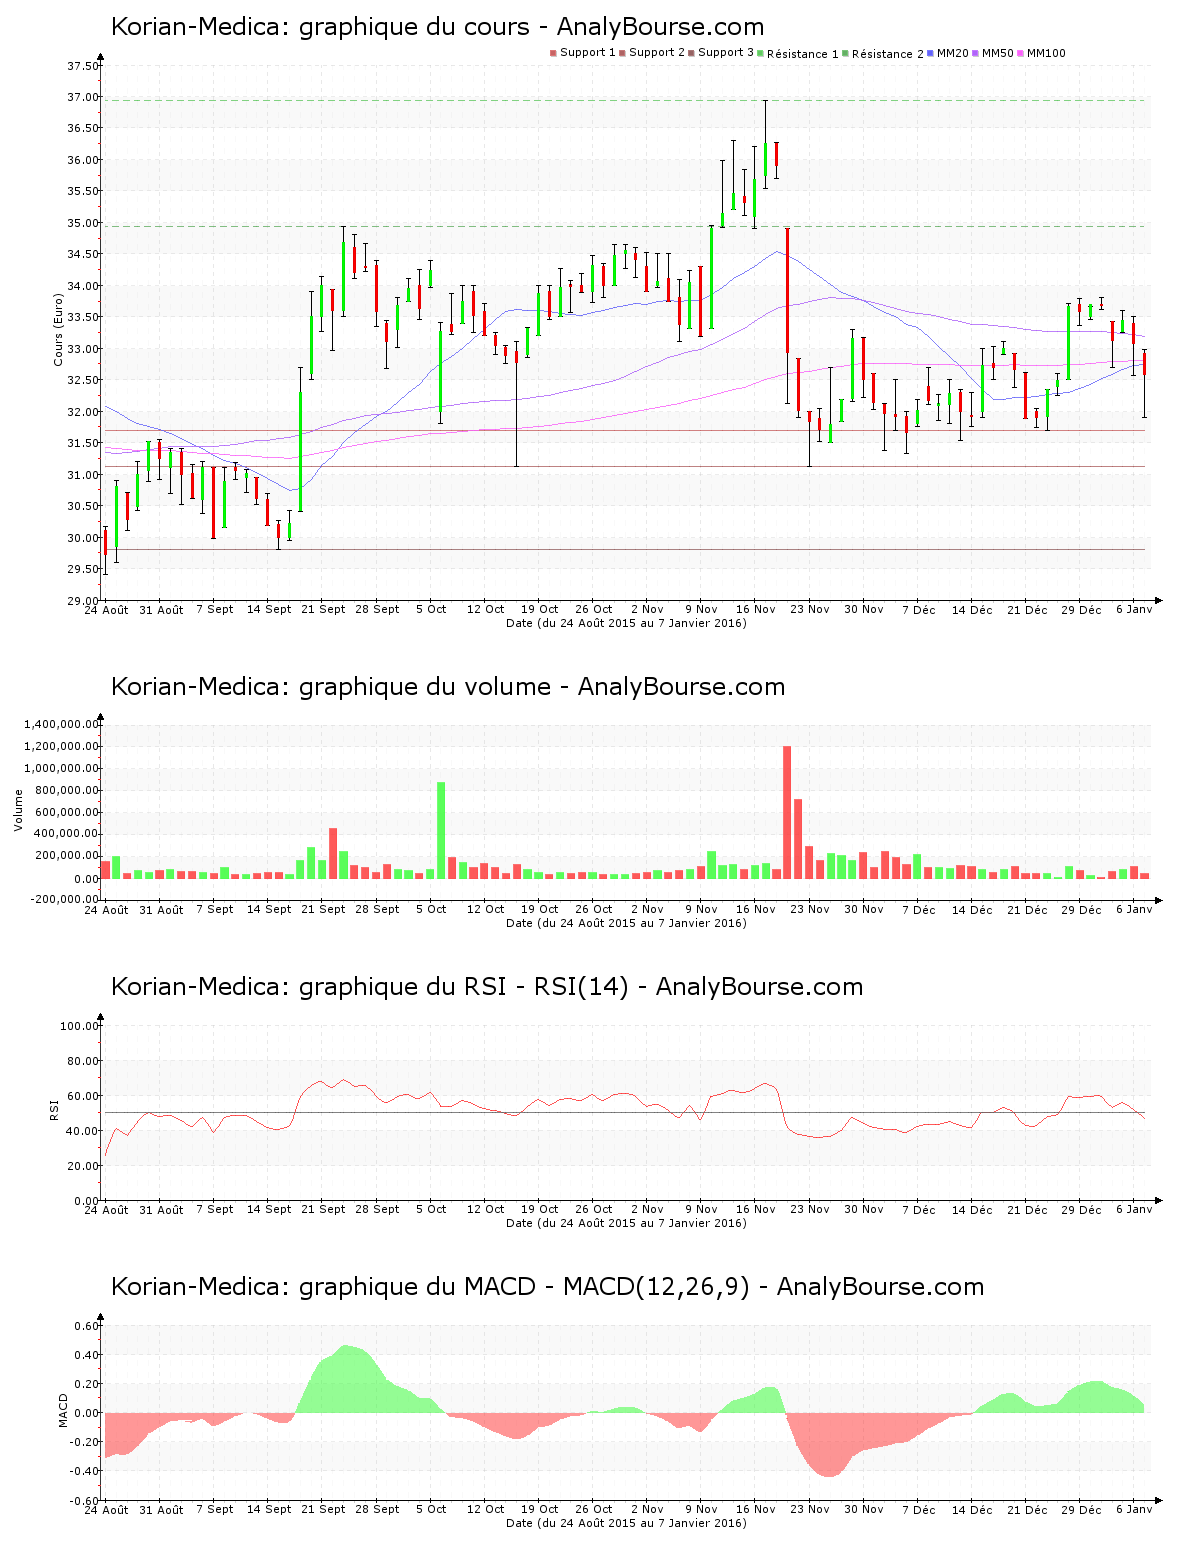1200x1550 pixels.
Task: Click '6 Janv' on the price chart axis
Action: point(1134,609)
